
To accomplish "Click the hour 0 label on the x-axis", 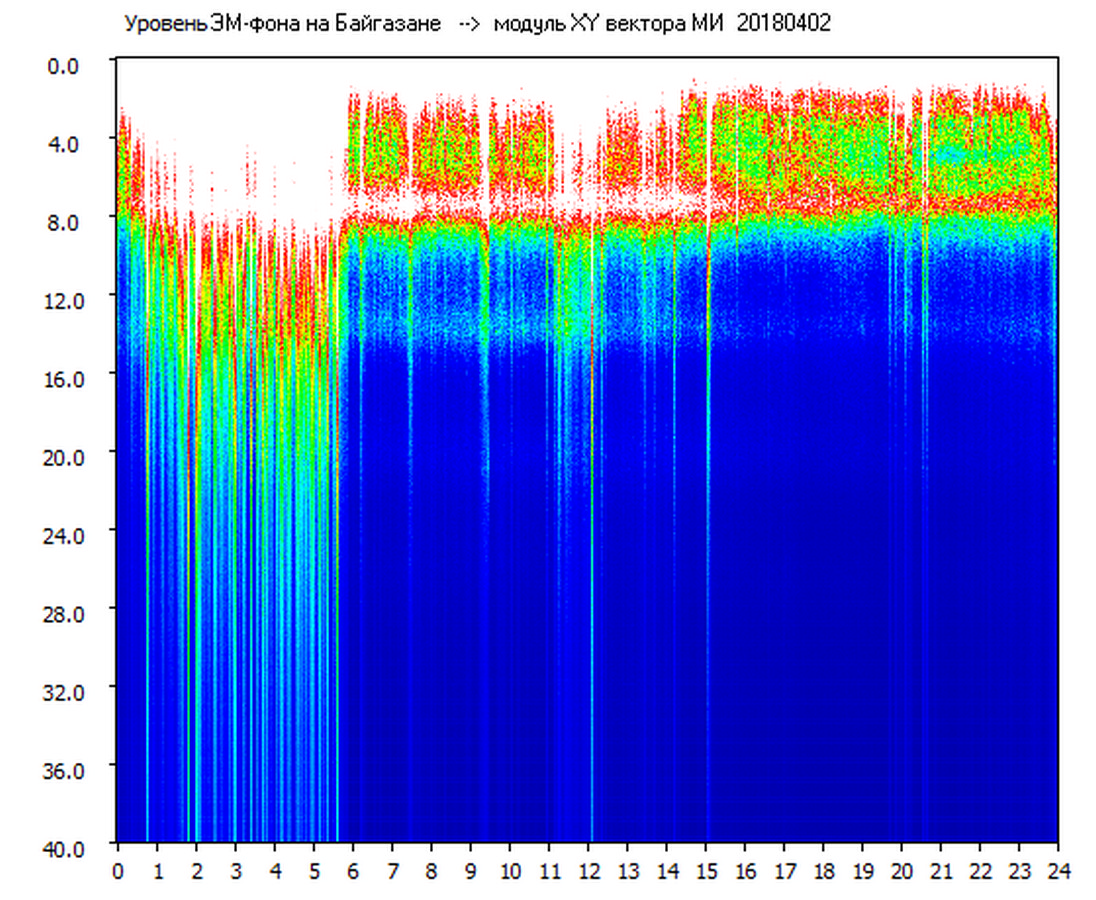I will pyautogui.click(x=118, y=871).
